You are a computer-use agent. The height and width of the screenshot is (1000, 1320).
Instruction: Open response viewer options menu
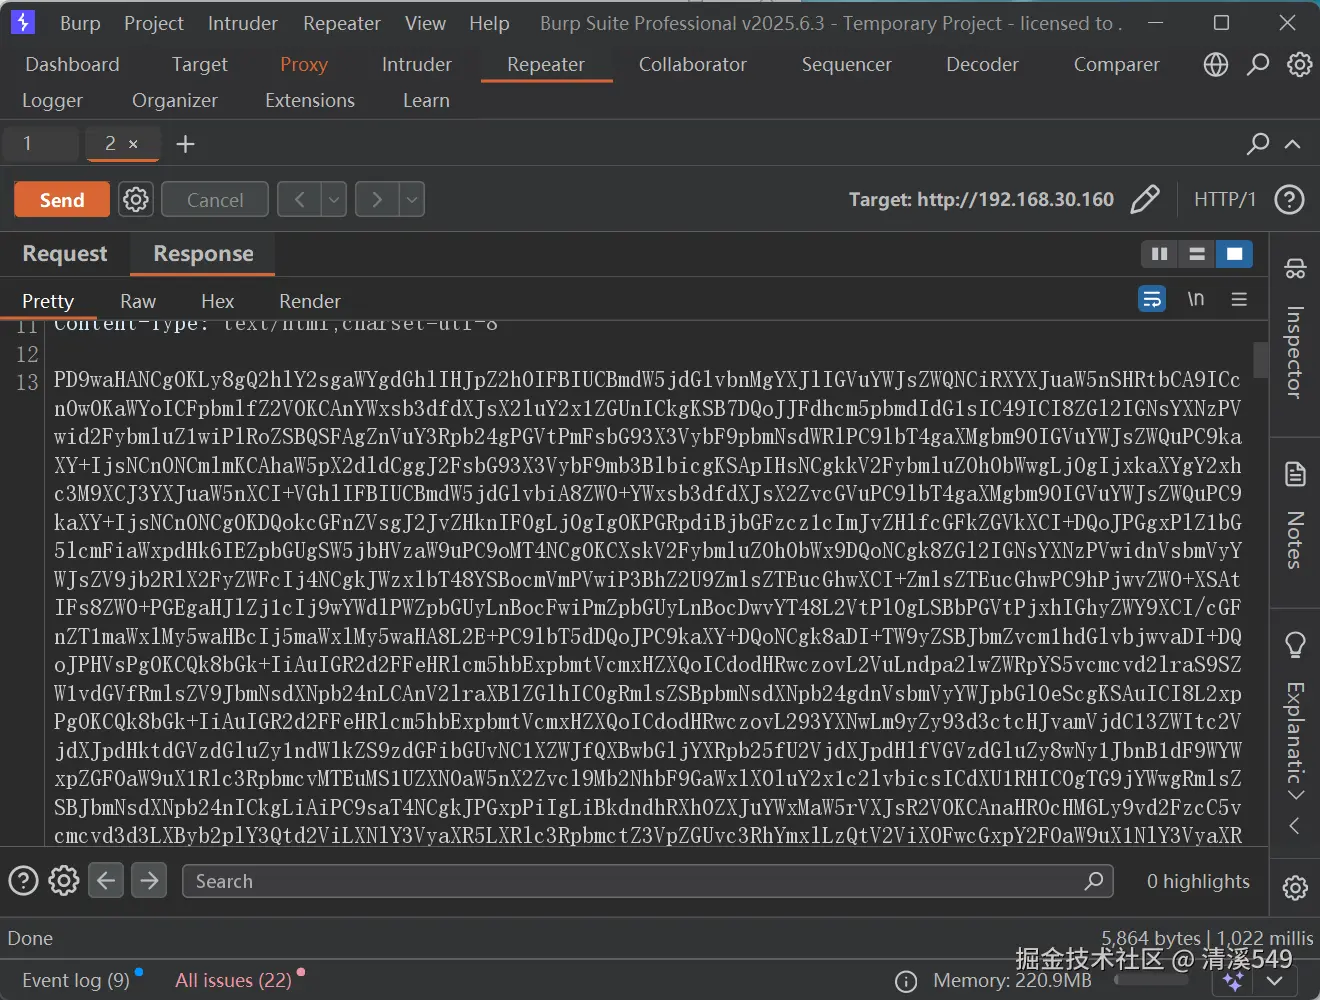point(1239,299)
